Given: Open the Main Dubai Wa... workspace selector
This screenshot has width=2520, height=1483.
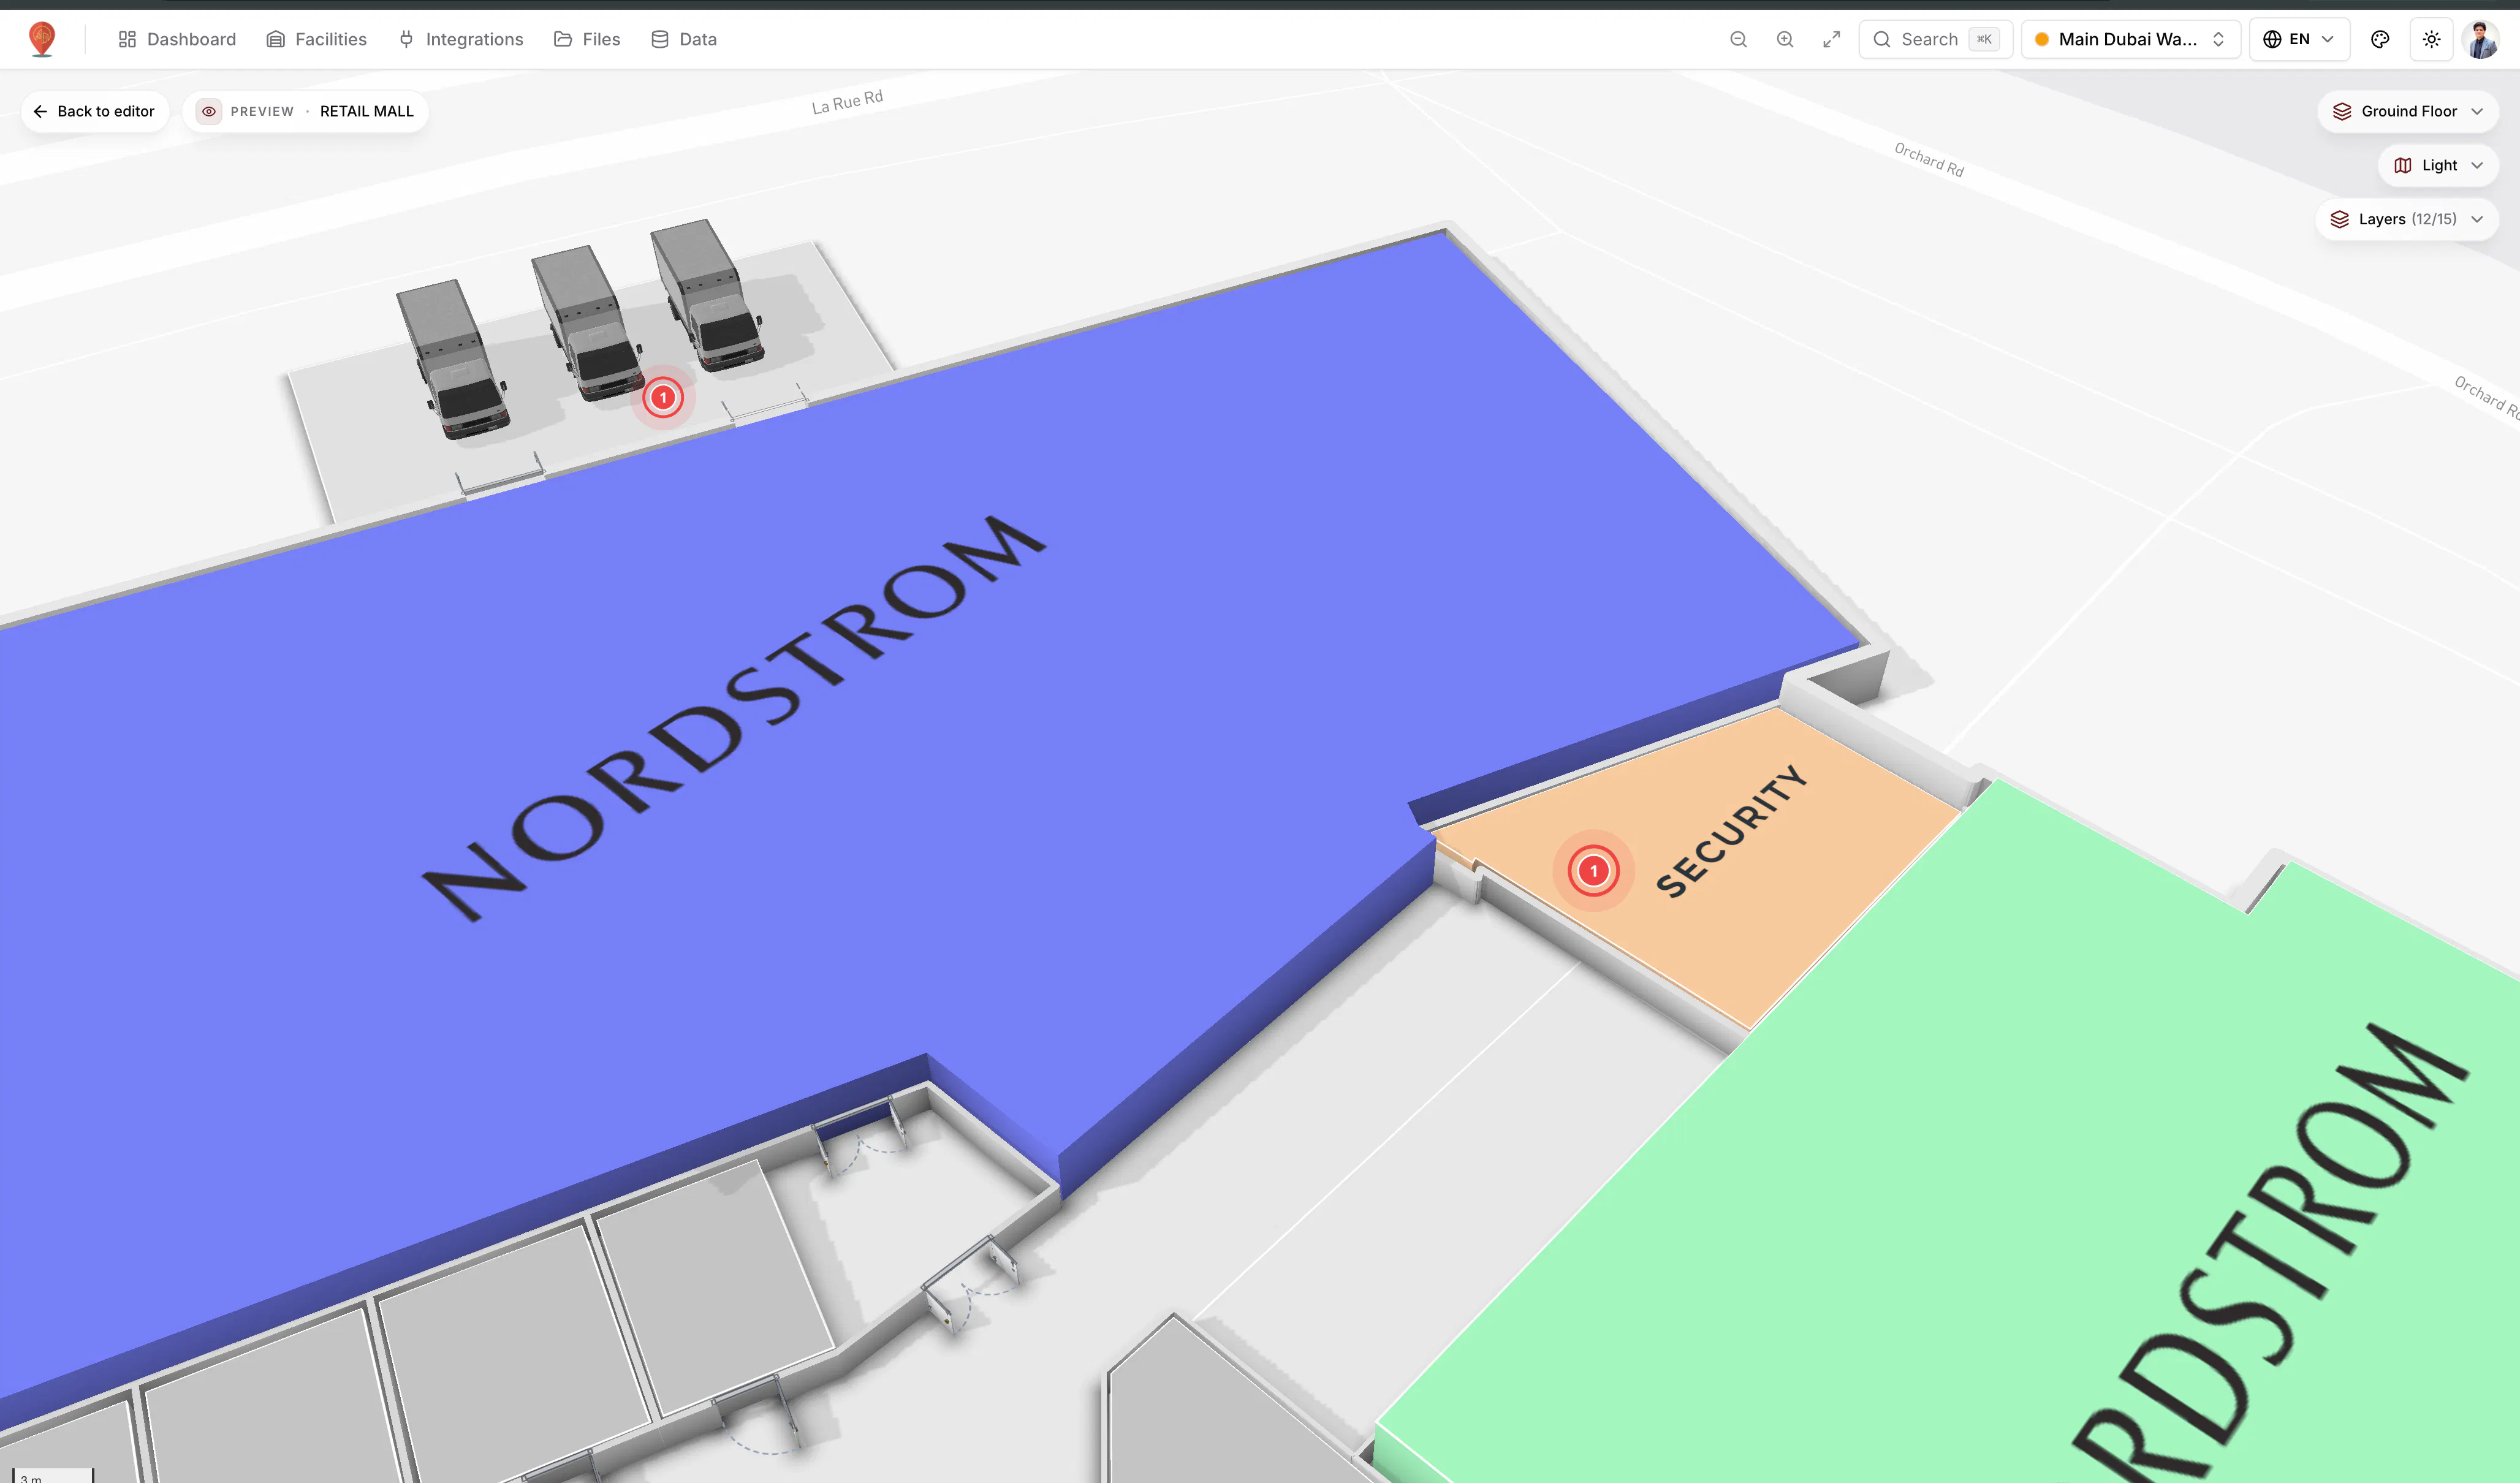Looking at the screenshot, I should 2130,39.
